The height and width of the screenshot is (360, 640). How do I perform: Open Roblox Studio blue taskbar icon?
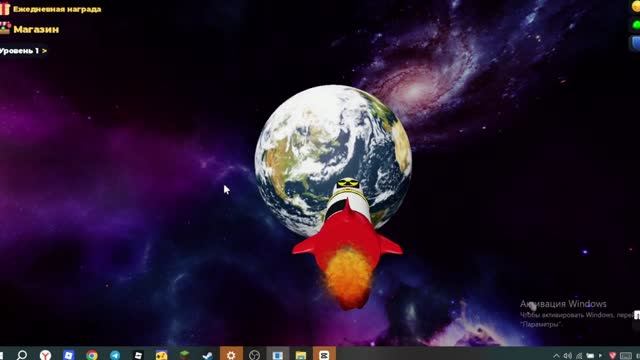point(69,355)
